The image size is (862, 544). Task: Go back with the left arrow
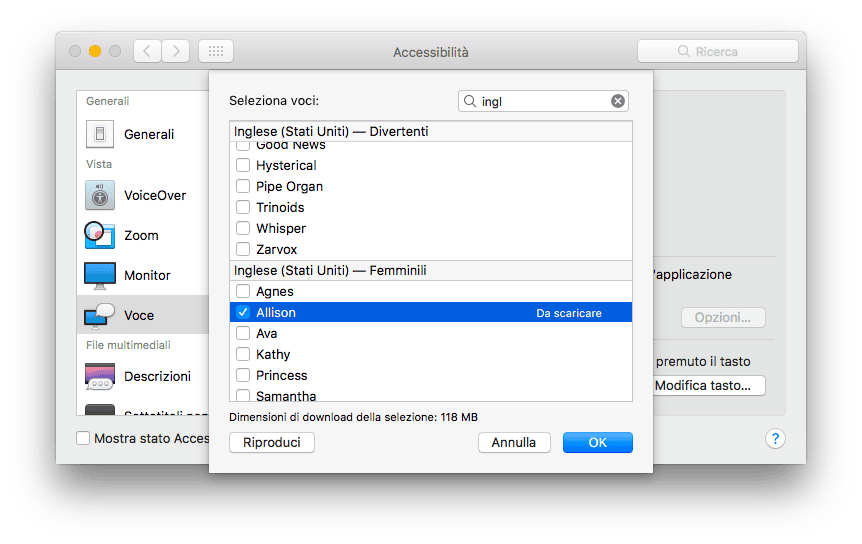[147, 51]
